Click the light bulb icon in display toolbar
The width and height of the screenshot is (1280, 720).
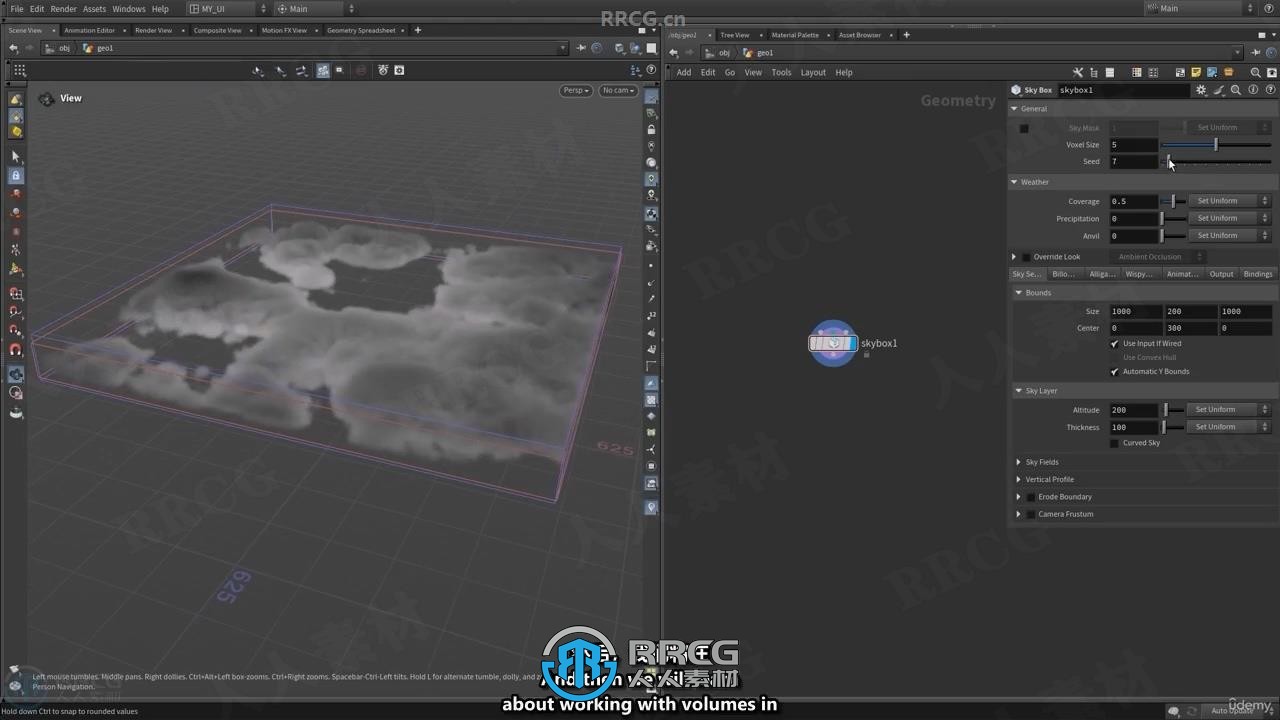[651, 507]
